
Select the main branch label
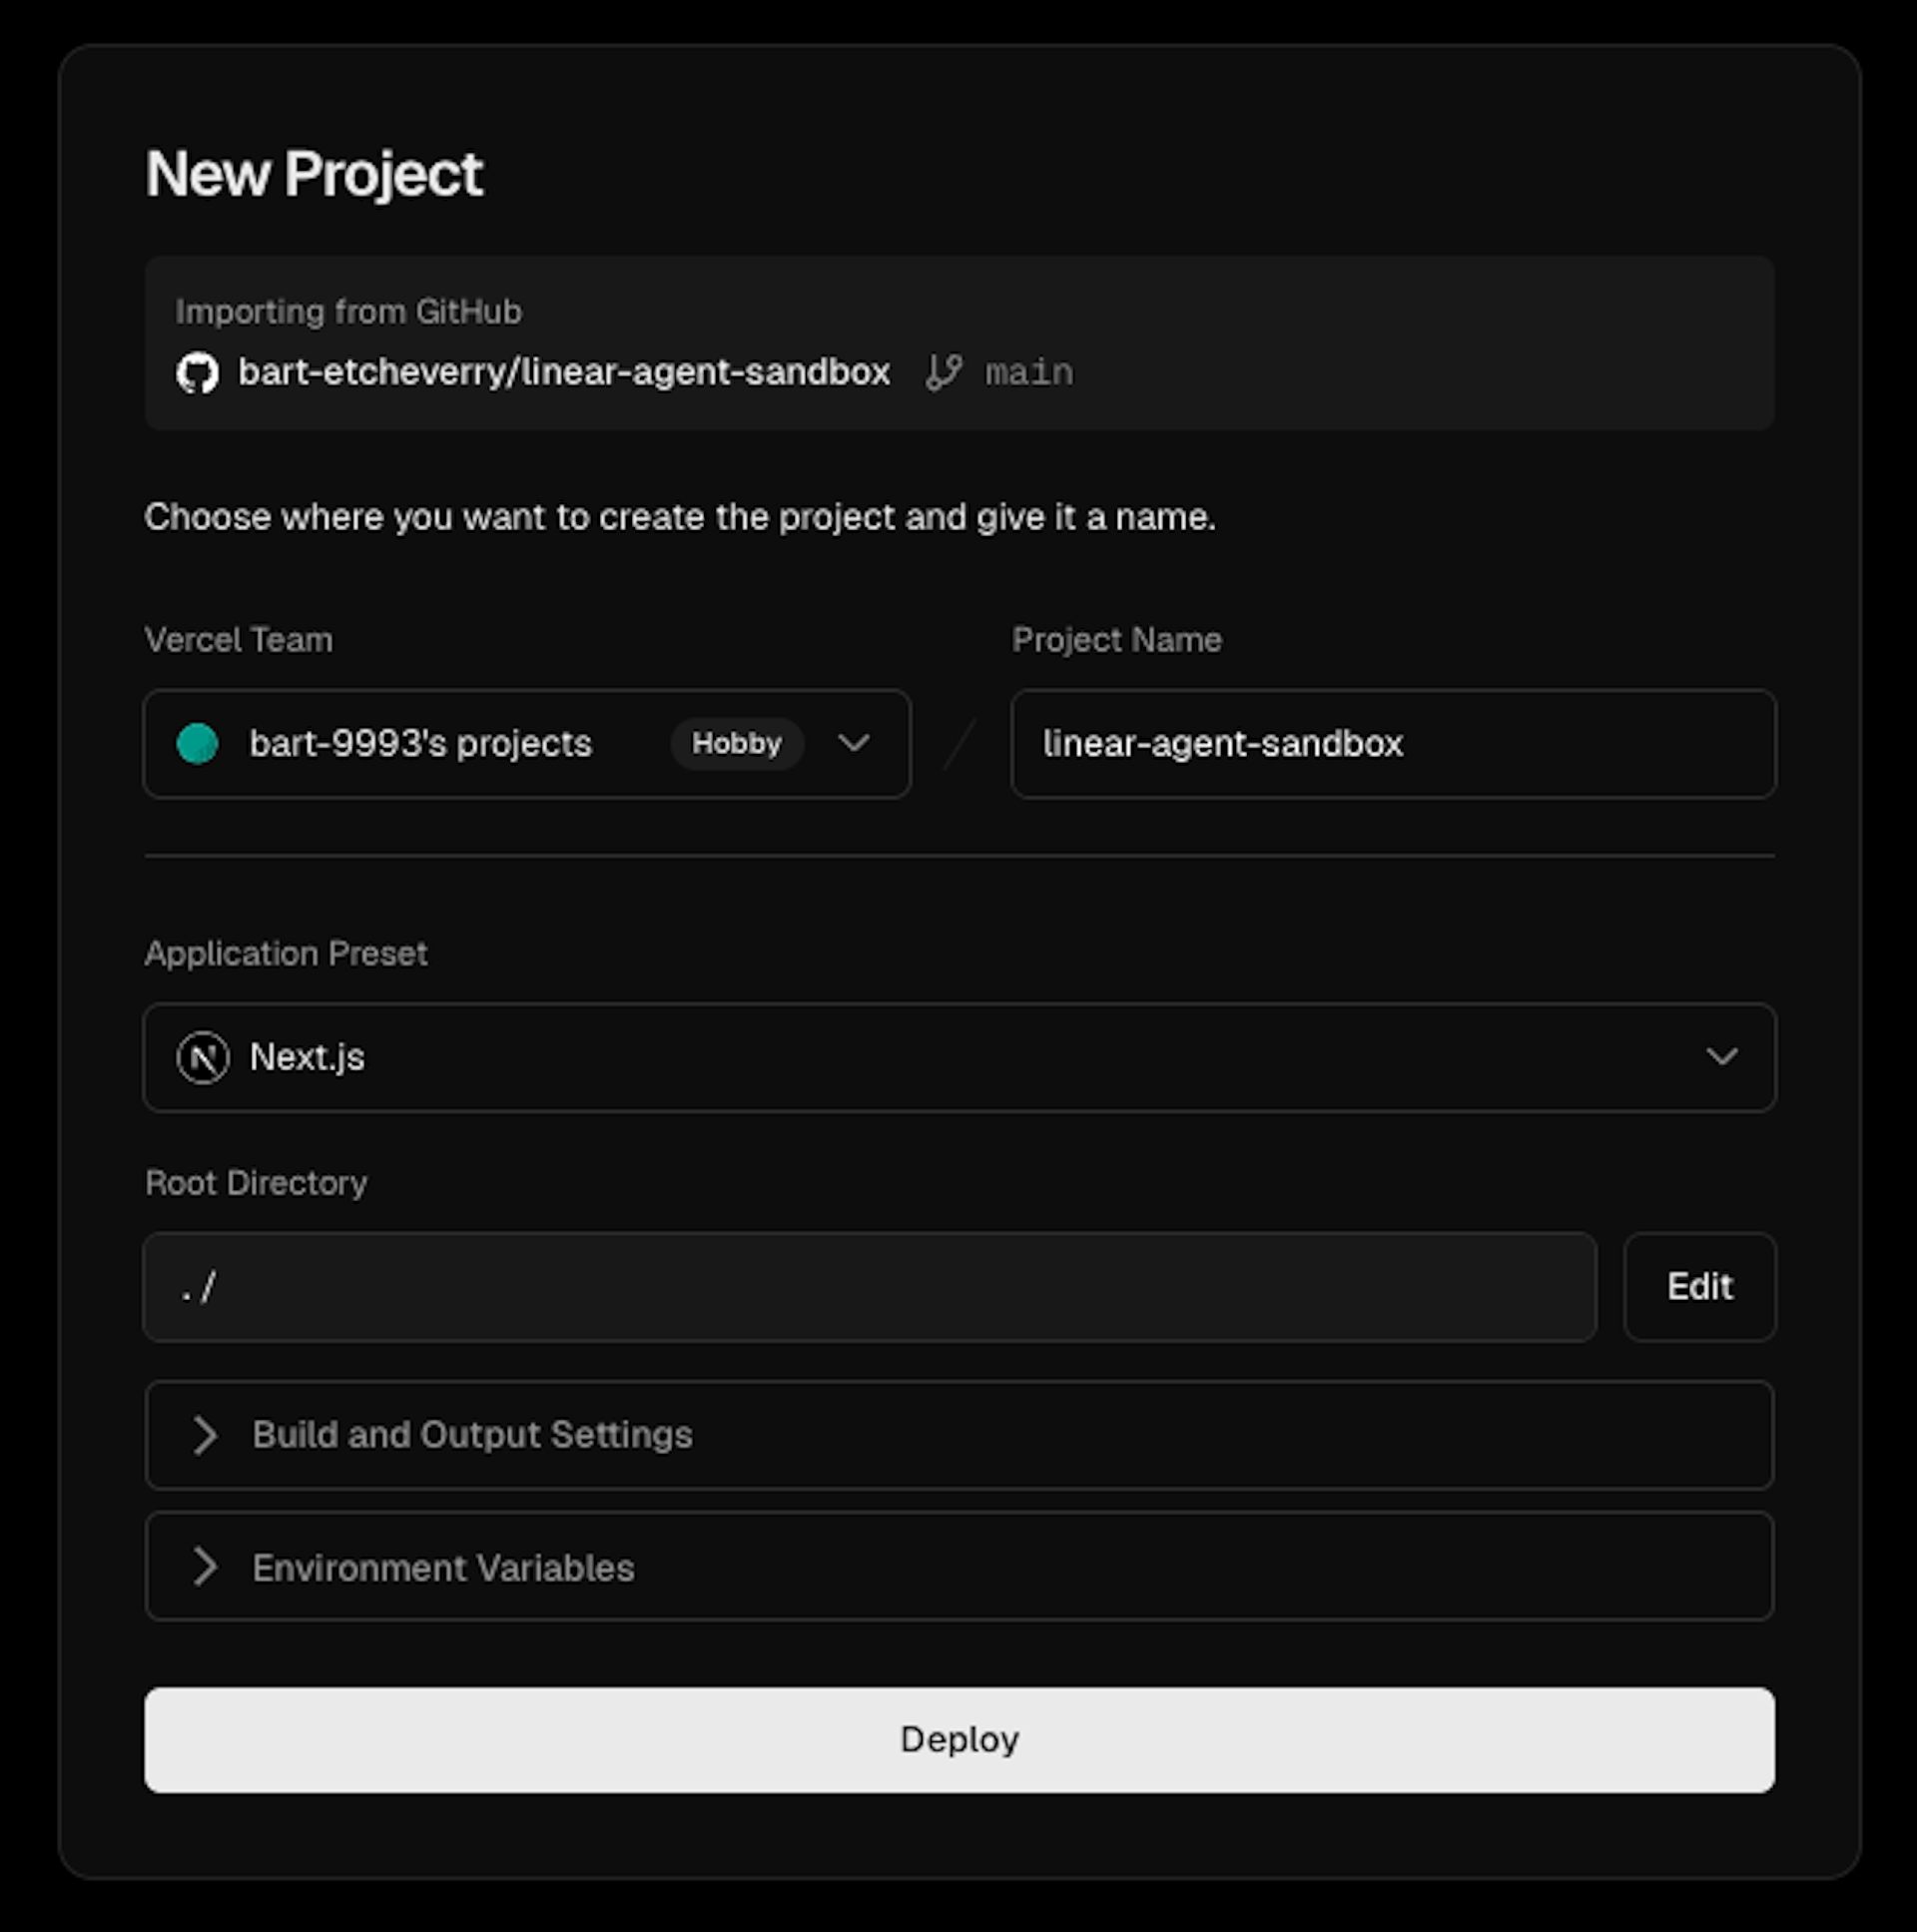pos(1029,373)
